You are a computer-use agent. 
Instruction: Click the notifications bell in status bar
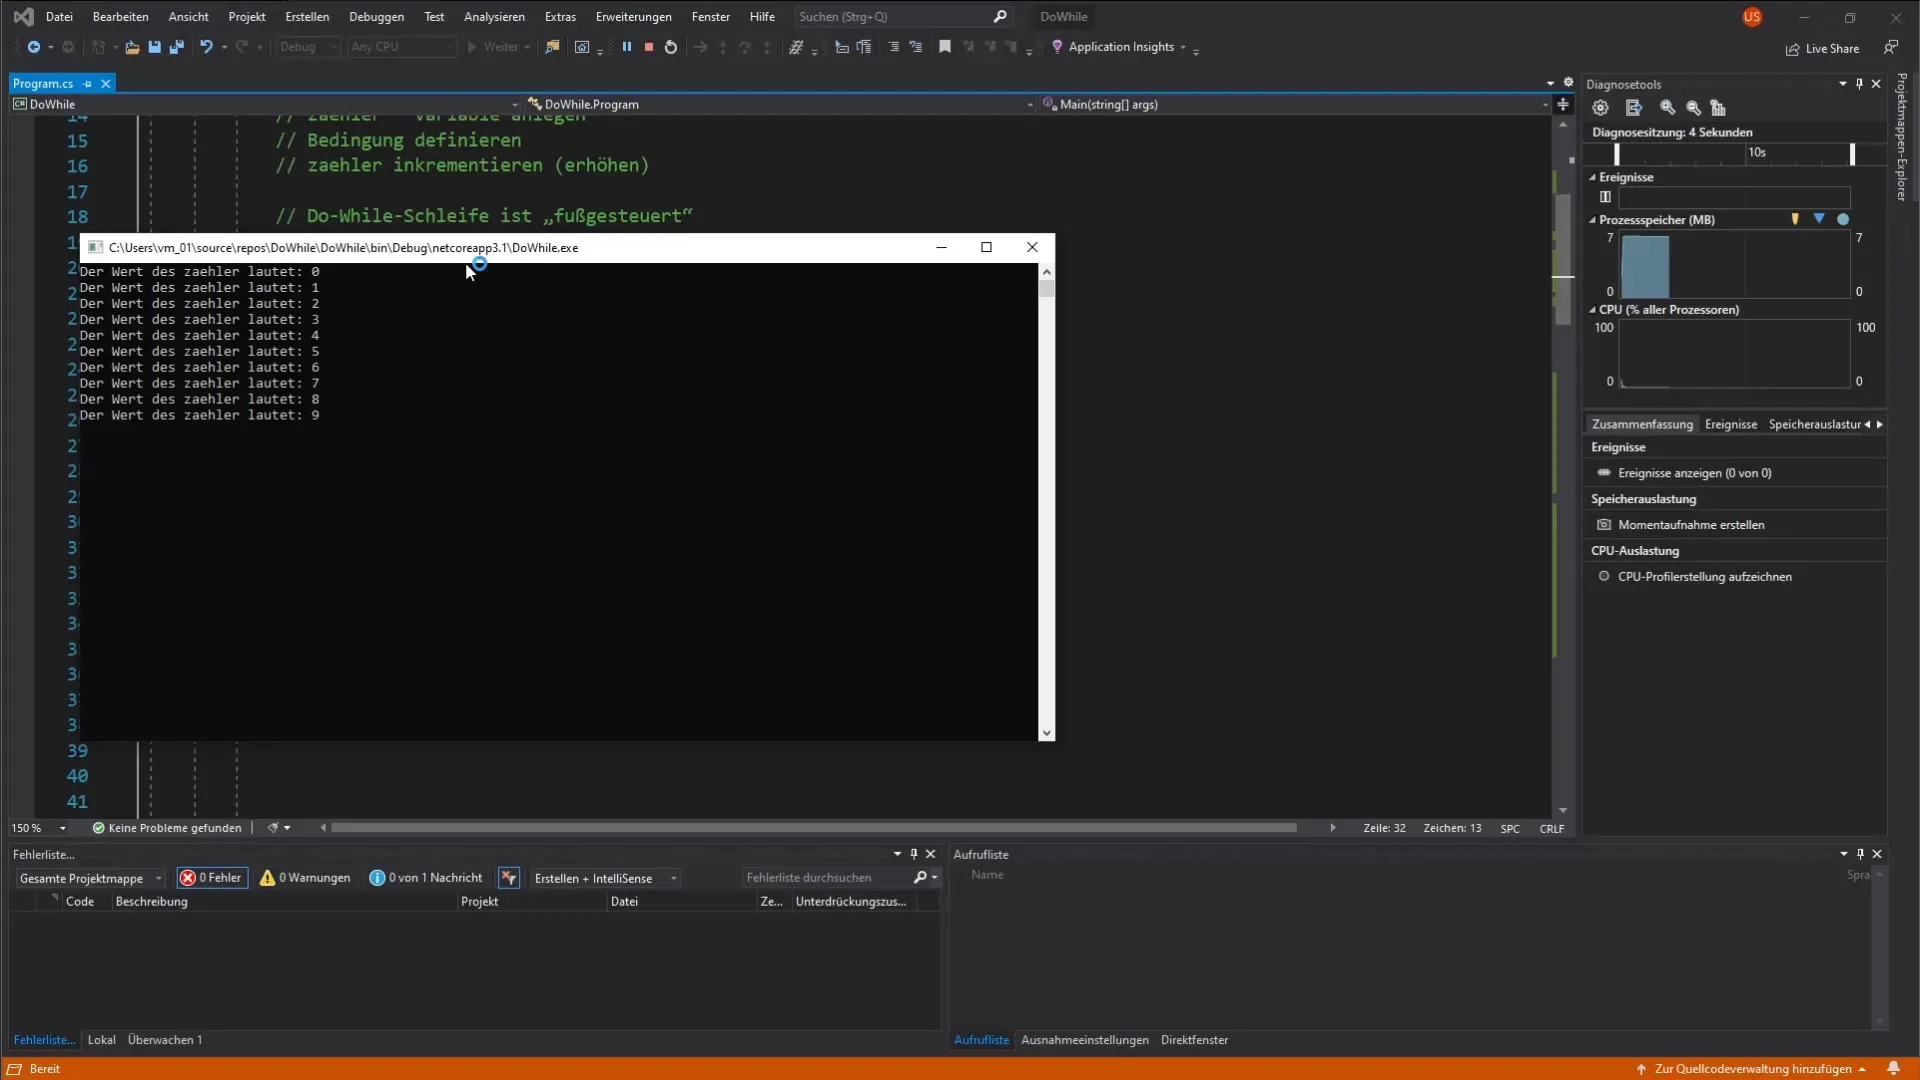1893,1069
